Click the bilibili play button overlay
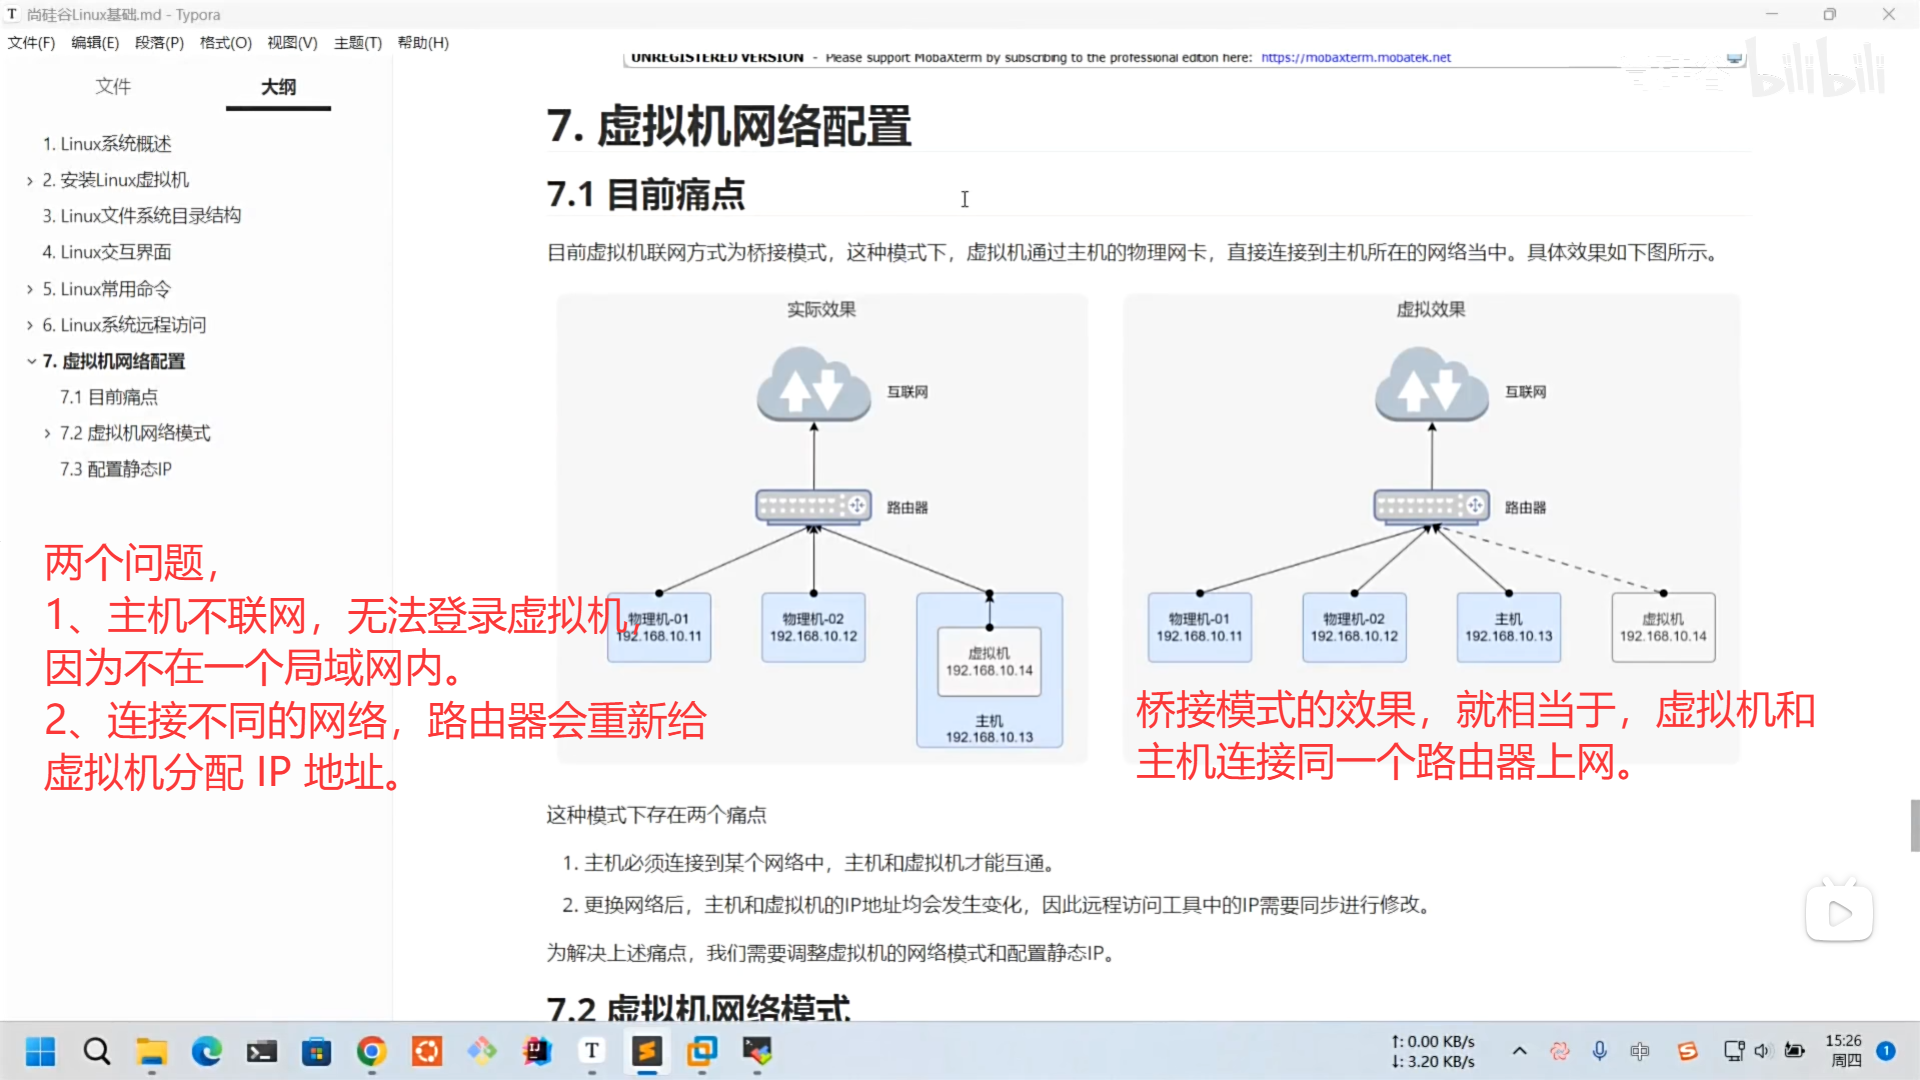The height and width of the screenshot is (1080, 1920). pyautogui.click(x=1838, y=913)
